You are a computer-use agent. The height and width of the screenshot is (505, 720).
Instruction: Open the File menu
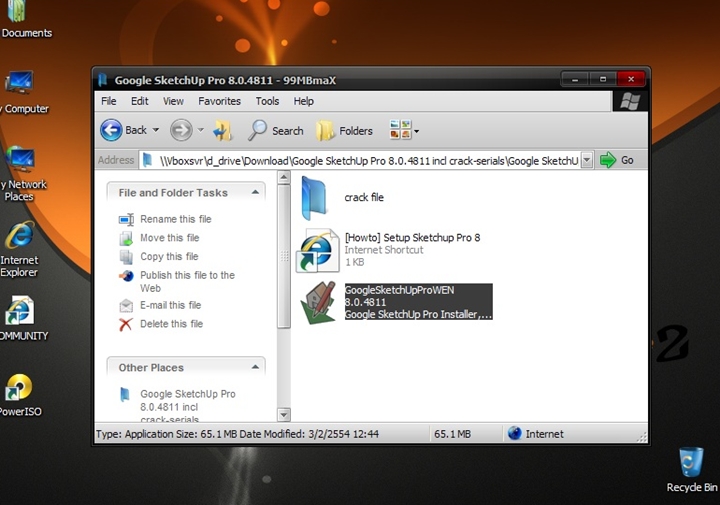tap(109, 101)
